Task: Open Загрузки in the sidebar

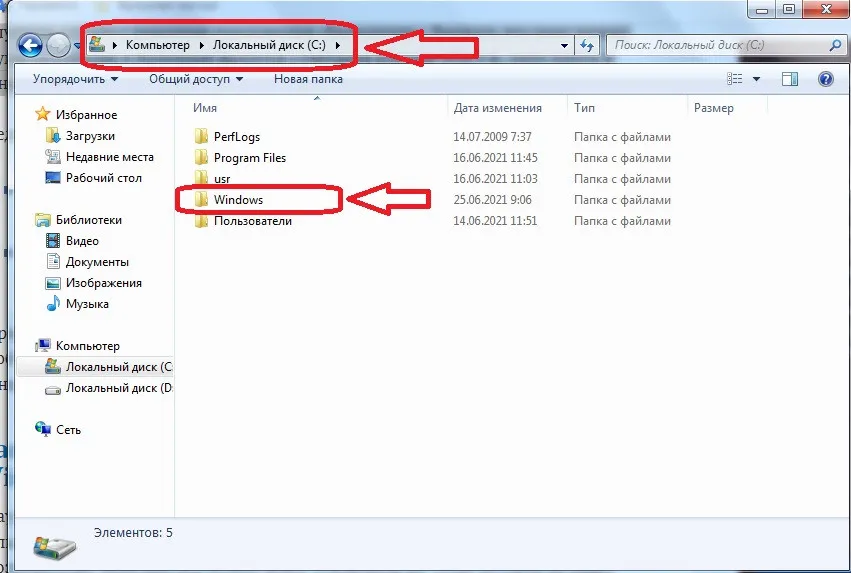Action: point(90,136)
